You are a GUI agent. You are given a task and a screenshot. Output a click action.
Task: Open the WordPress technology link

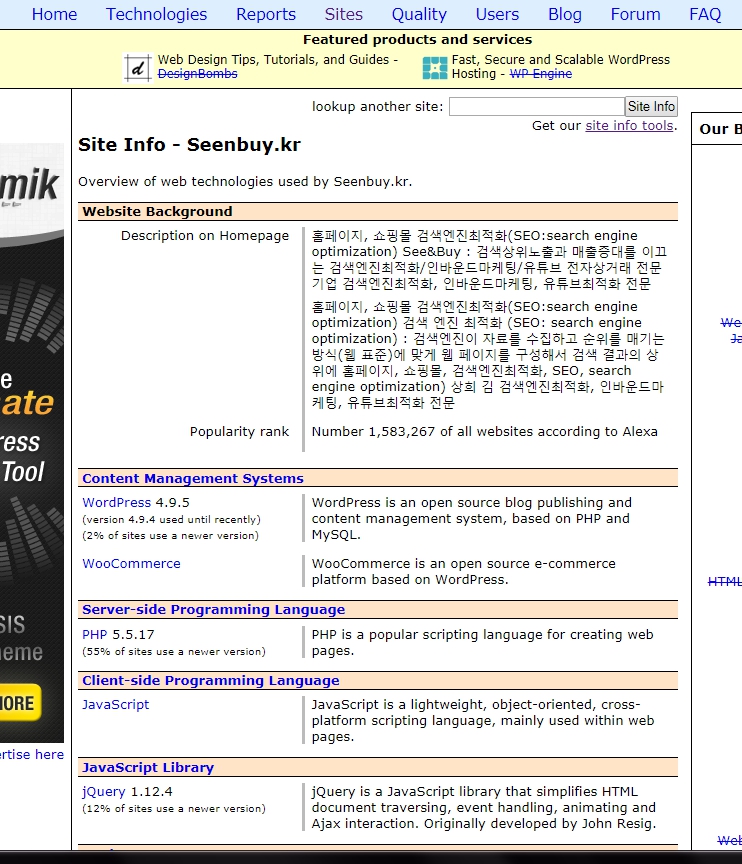click(116, 503)
